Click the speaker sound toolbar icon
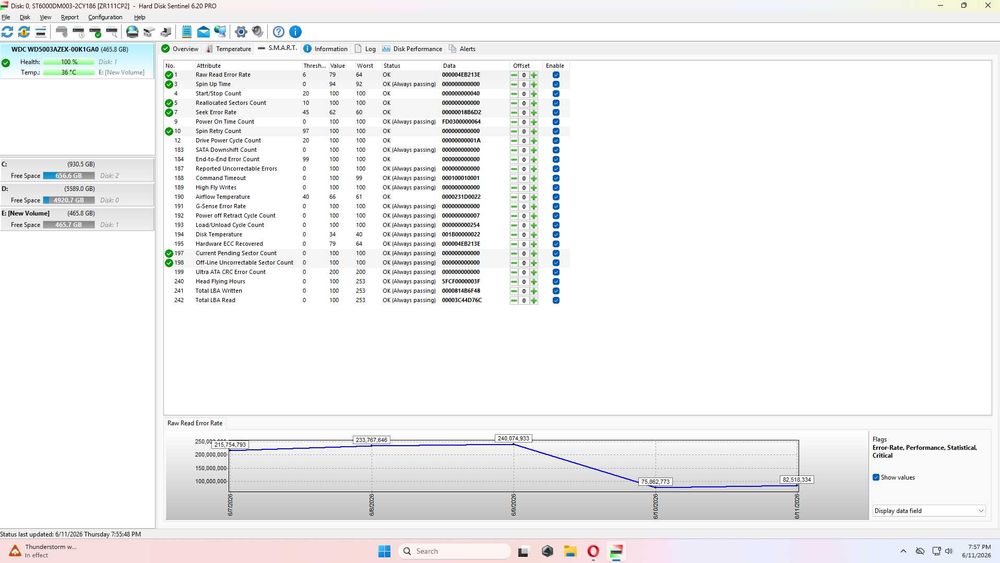This screenshot has height=563, width=1000. pyautogui.click(x=258, y=31)
